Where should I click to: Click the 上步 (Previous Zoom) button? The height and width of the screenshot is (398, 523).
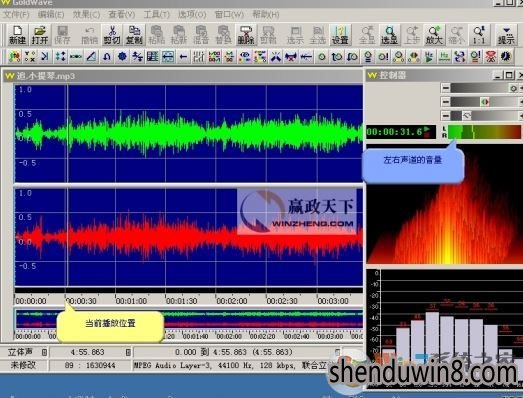pyautogui.click(x=412, y=35)
